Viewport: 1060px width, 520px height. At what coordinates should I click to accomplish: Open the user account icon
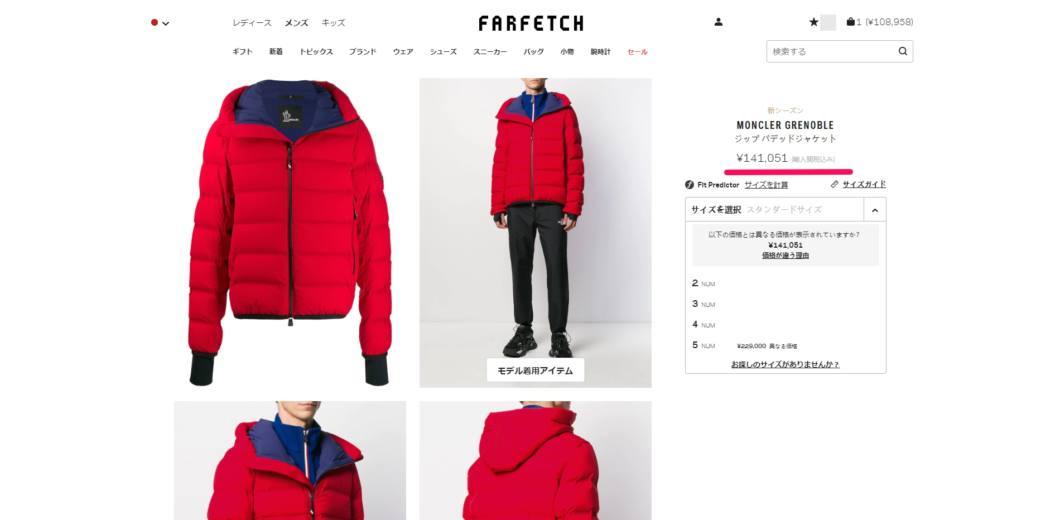pyautogui.click(x=718, y=22)
